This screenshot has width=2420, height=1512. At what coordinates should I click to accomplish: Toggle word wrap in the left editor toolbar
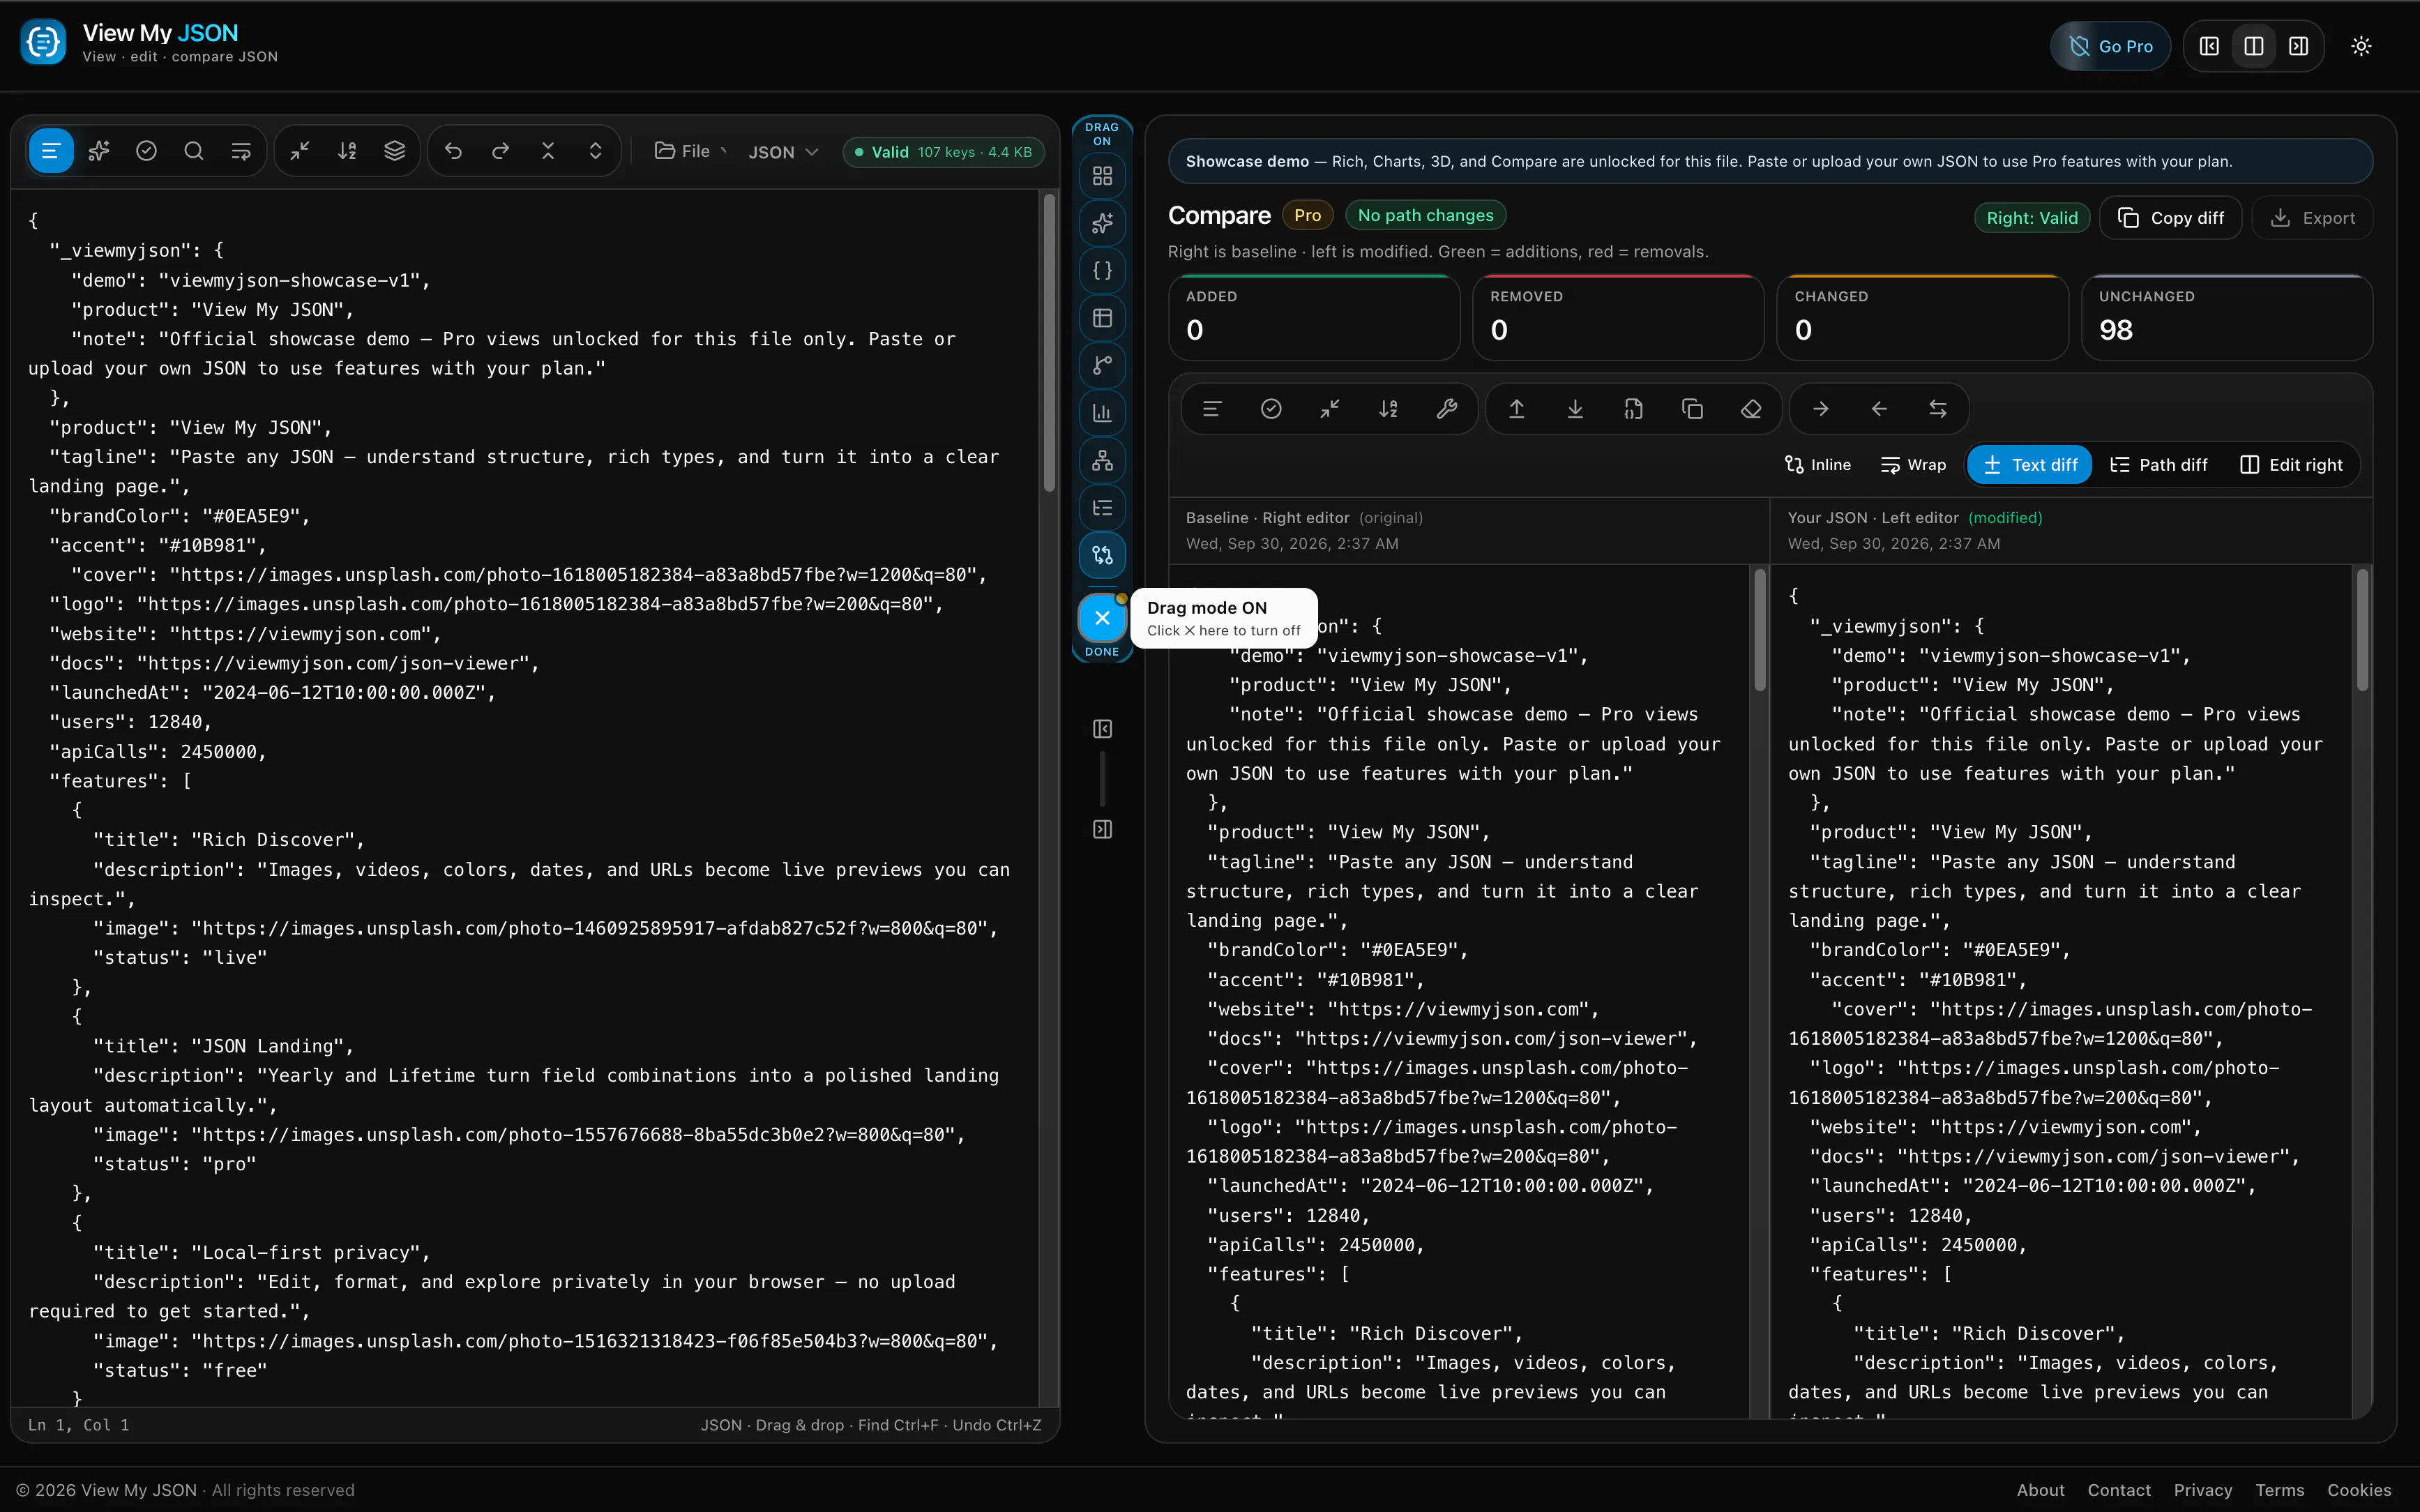pyautogui.click(x=241, y=151)
